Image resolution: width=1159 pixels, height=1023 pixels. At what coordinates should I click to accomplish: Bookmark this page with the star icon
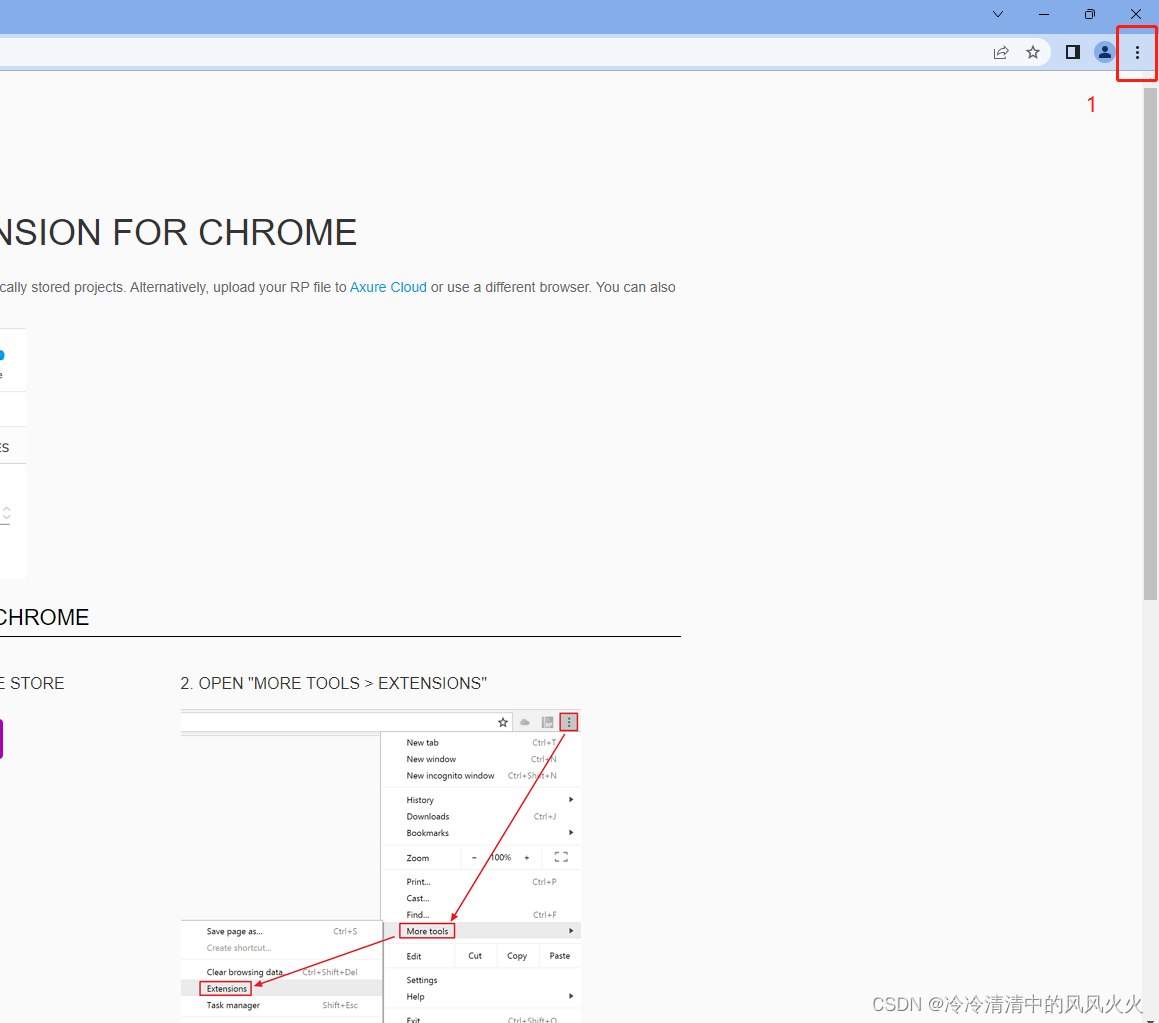click(1033, 52)
